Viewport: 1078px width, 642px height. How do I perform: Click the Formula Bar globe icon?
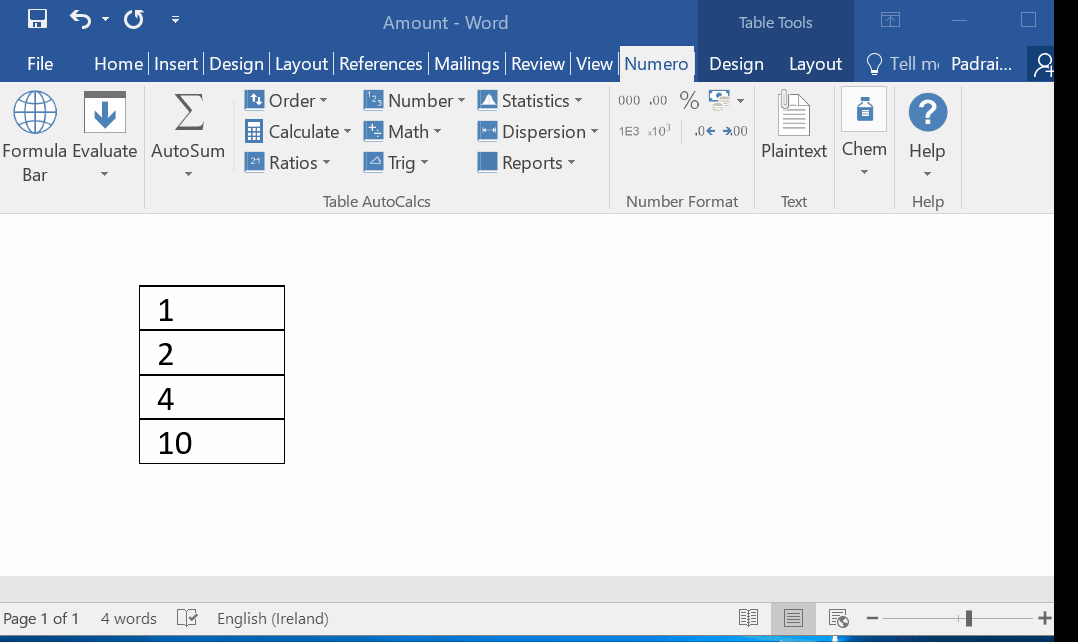tap(34, 112)
